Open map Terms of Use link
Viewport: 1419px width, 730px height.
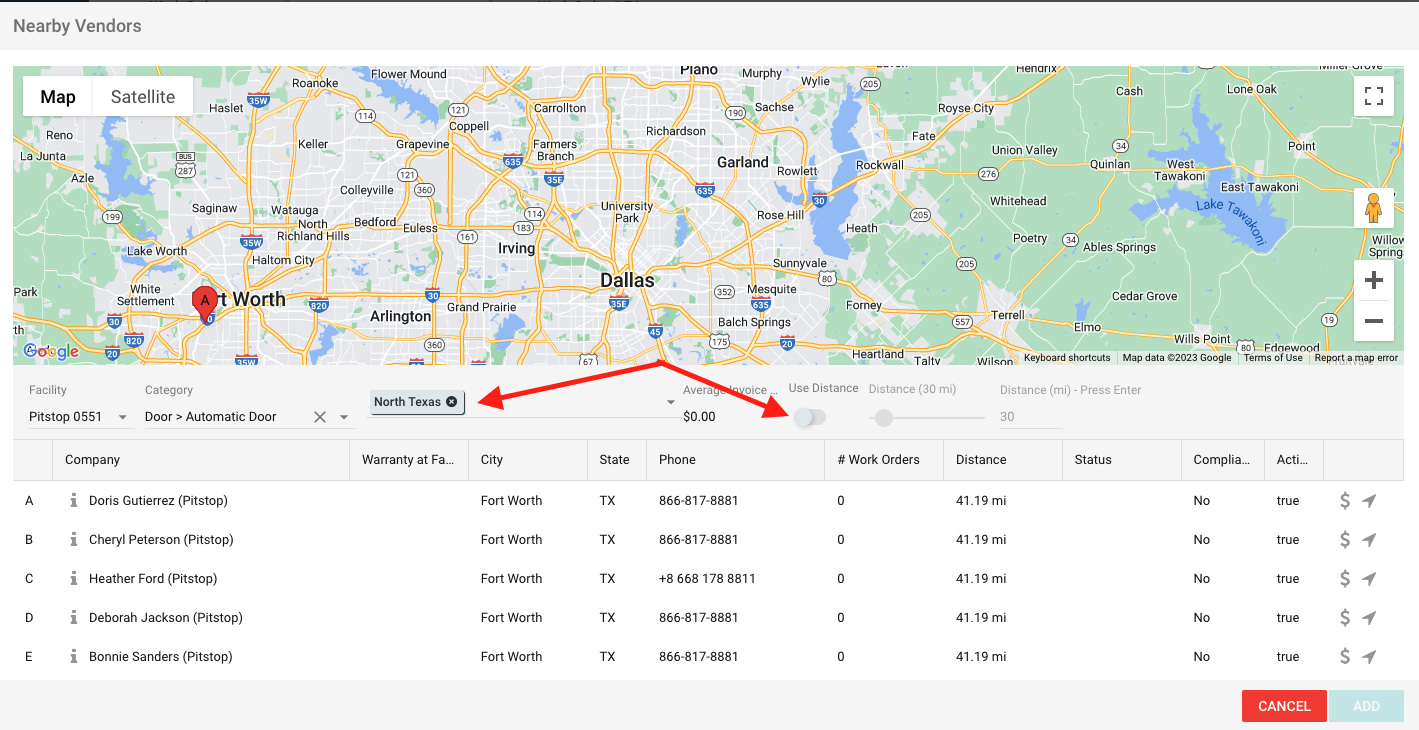[1273, 358]
